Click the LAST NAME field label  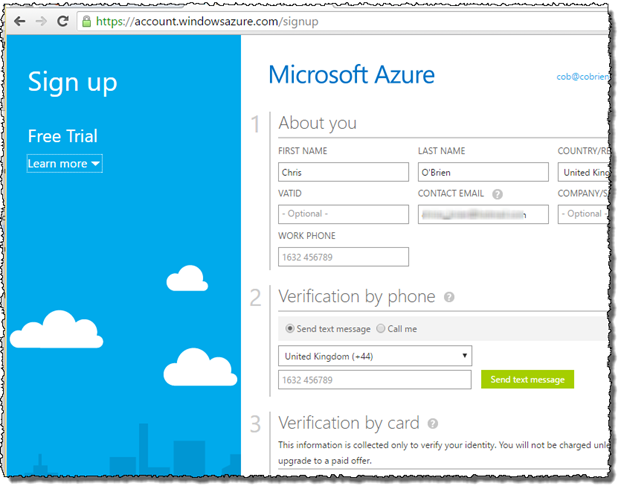(441, 151)
